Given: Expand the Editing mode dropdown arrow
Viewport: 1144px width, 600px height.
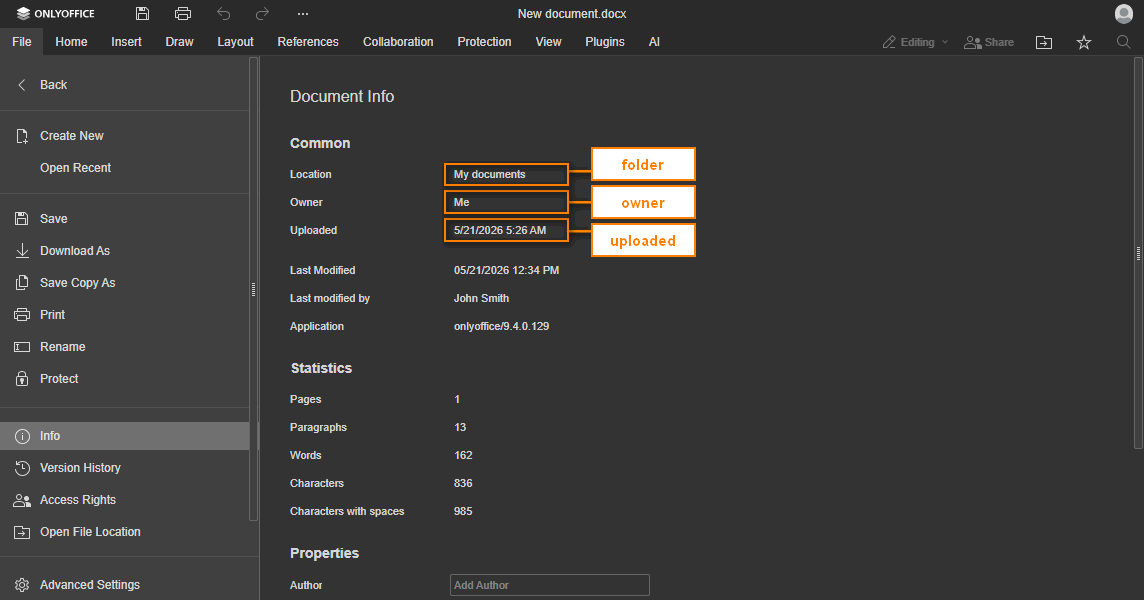Looking at the screenshot, I should coord(945,42).
